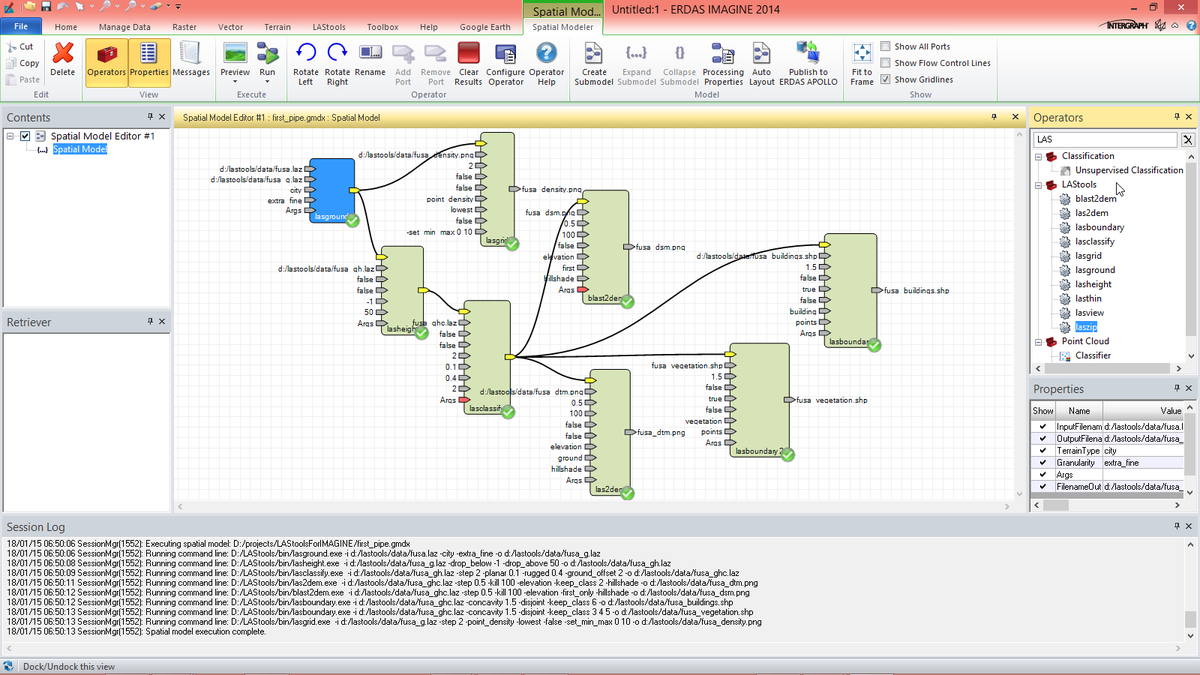The image size is (1200, 675).
Task: Select Spatial Model in Contents tree
Action: coord(80,149)
